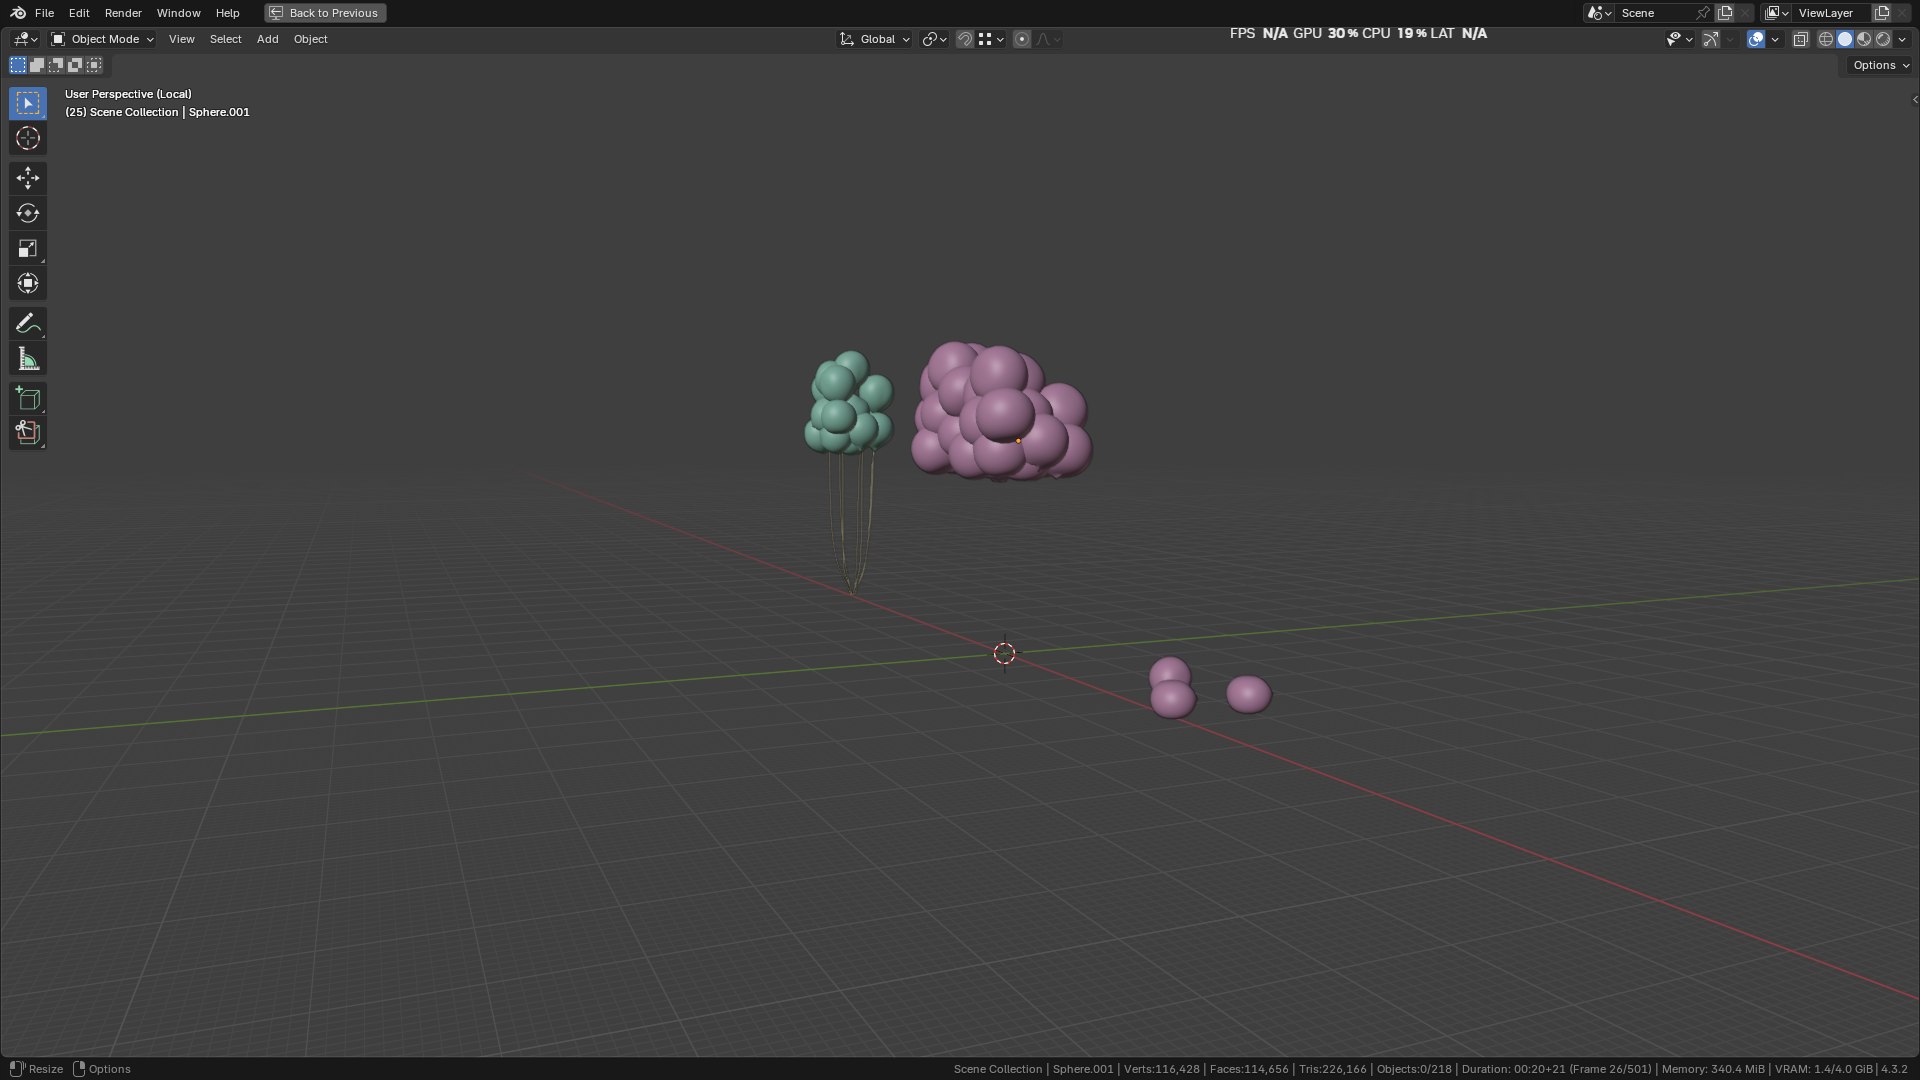The height and width of the screenshot is (1080, 1920).
Task: Click the Resize hint in status bar
Action: (45, 1069)
